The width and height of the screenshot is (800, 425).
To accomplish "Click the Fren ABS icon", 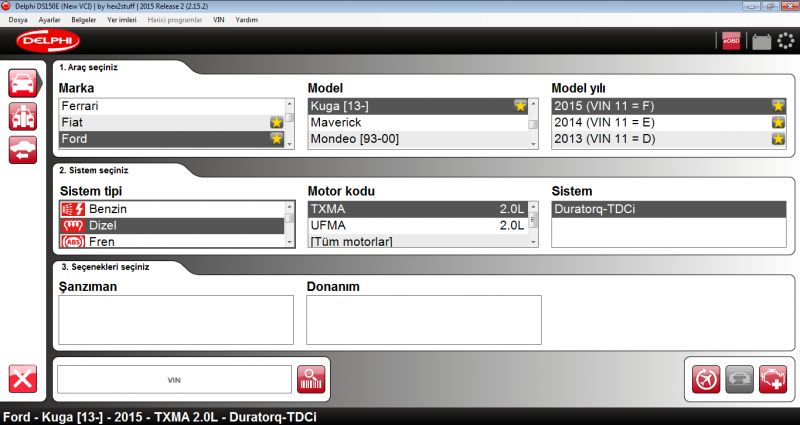I will pos(72,241).
